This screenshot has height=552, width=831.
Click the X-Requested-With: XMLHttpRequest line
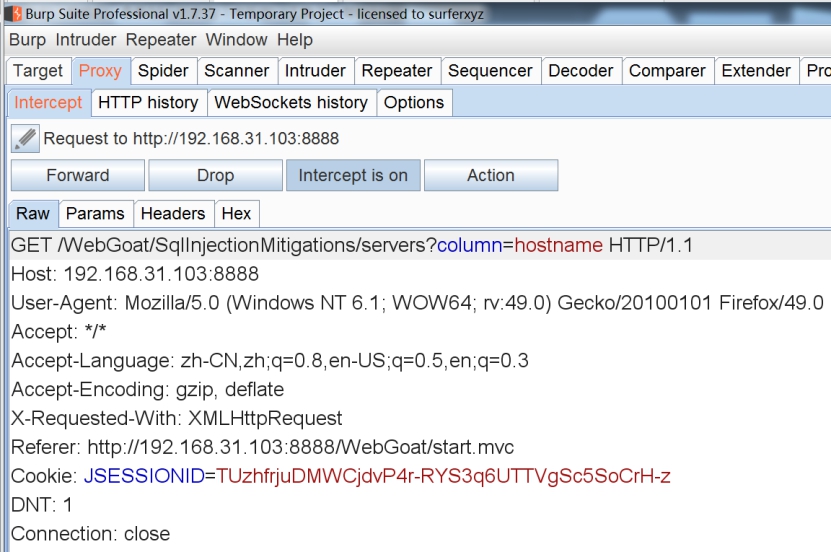coord(176,419)
